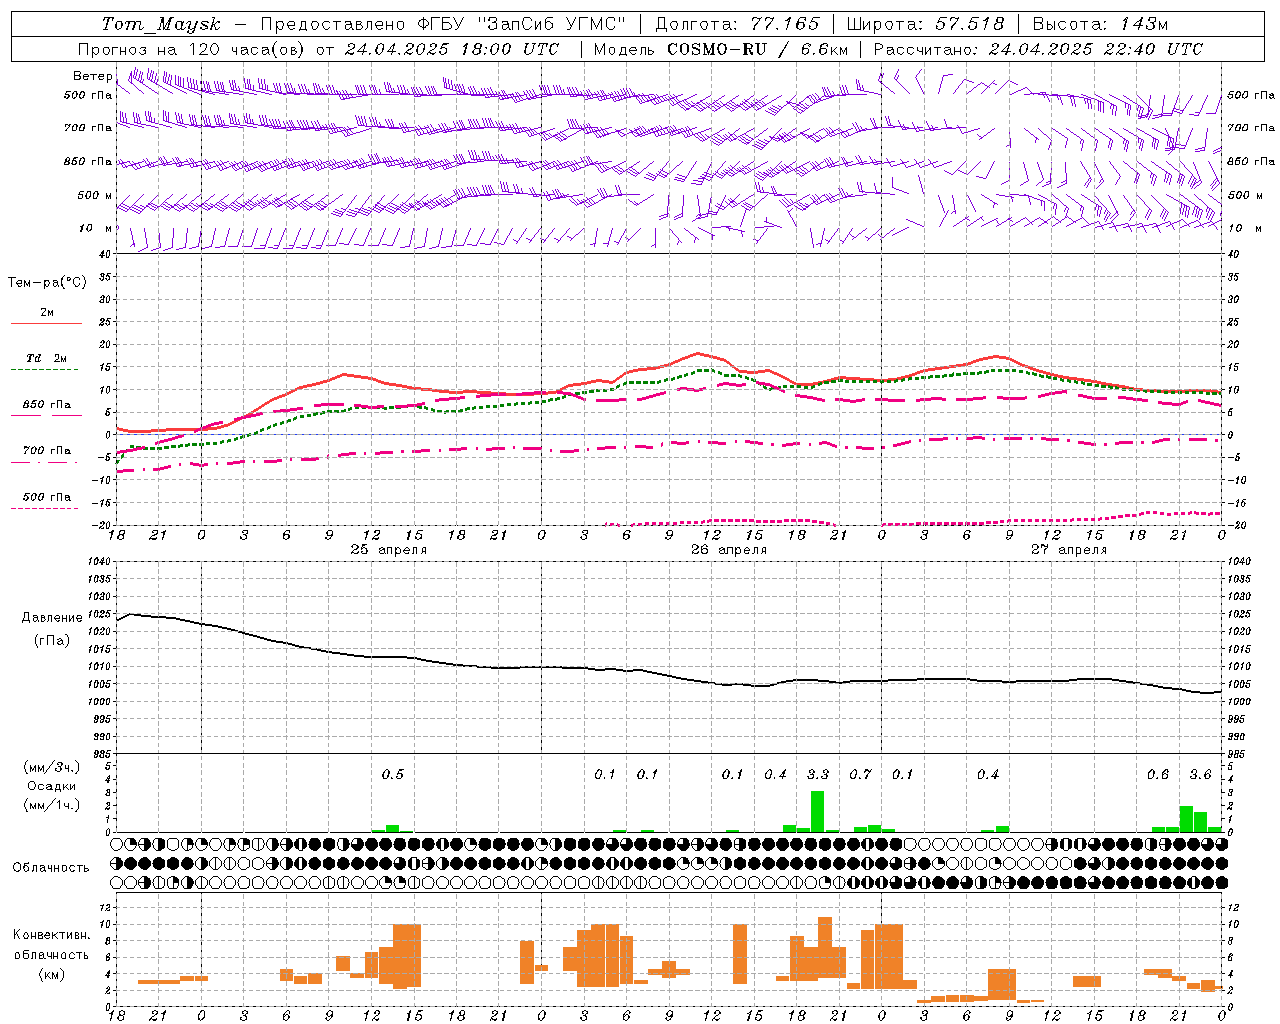Screen dimensions: 1280x1024
Task: Click the forecast period text Прогноз на 120 часа(ов)
Action: [x=193, y=49]
